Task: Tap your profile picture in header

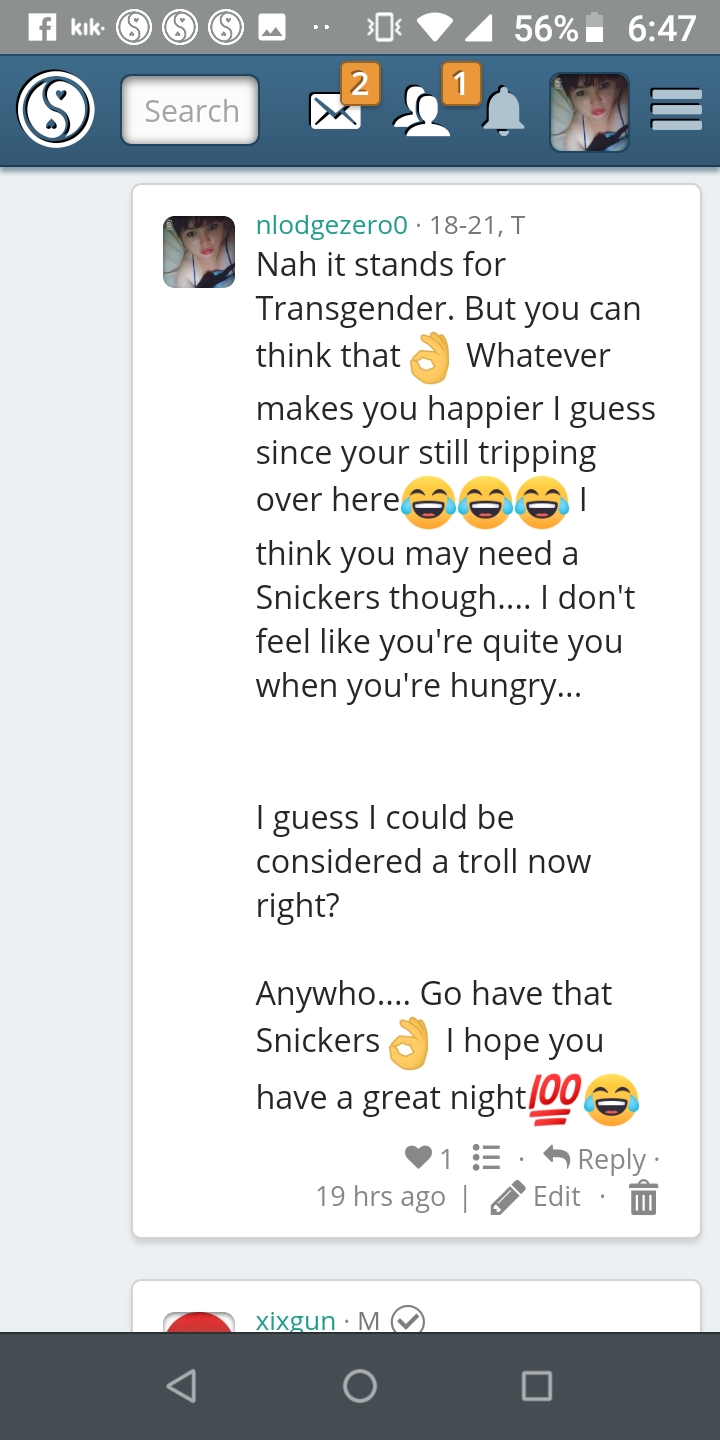Action: 589,112
